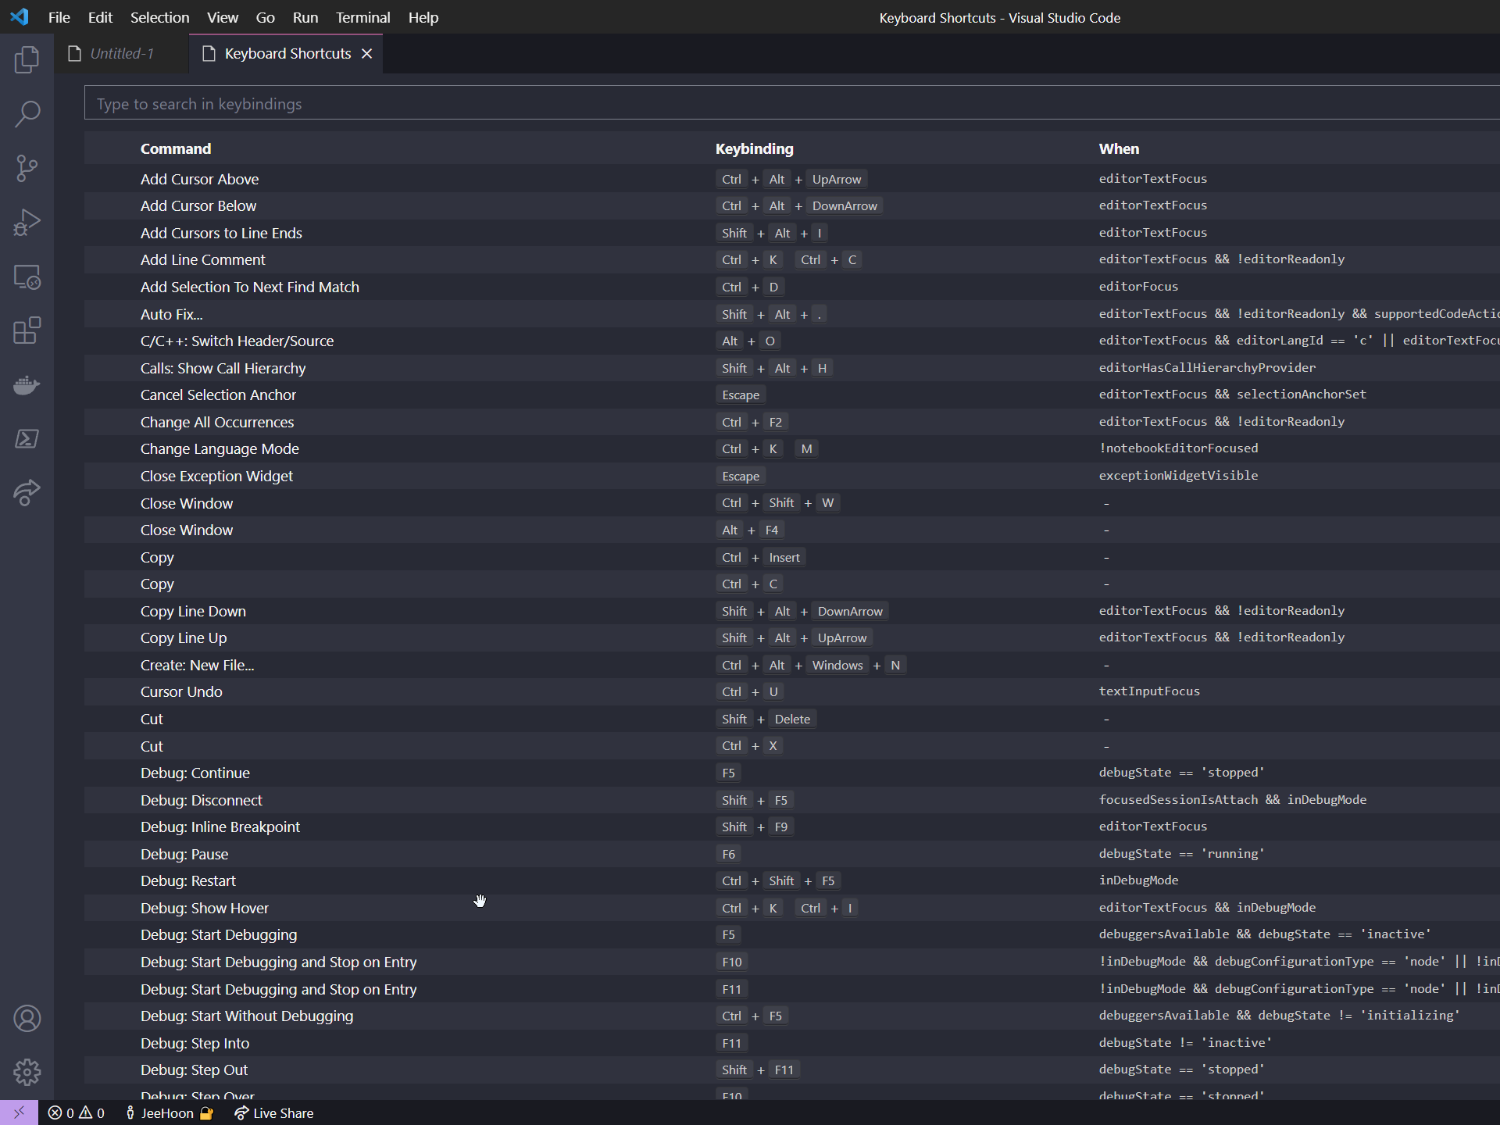Open the Live Share view in activity bar
The height and width of the screenshot is (1125, 1500).
point(27,492)
